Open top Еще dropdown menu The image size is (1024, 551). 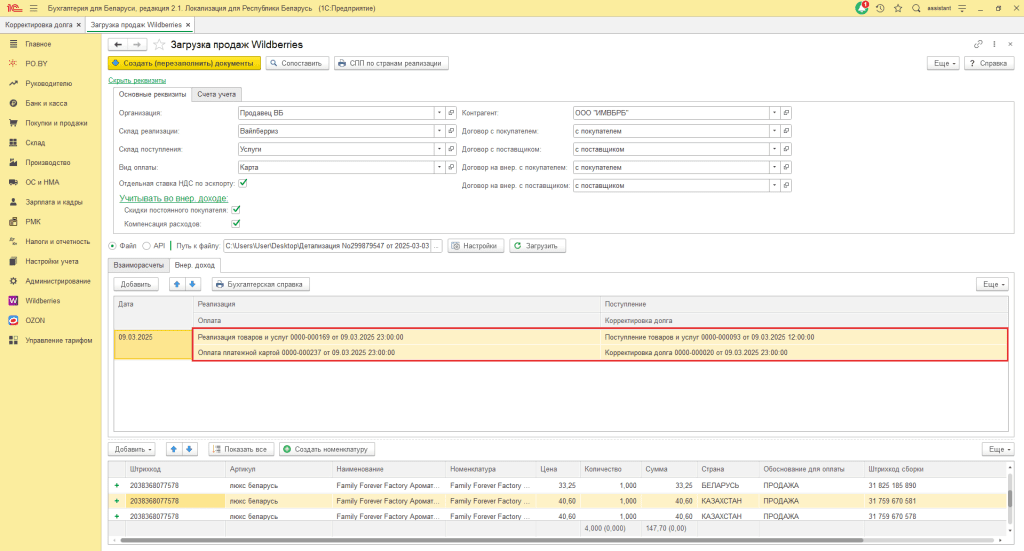(x=943, y=63)
